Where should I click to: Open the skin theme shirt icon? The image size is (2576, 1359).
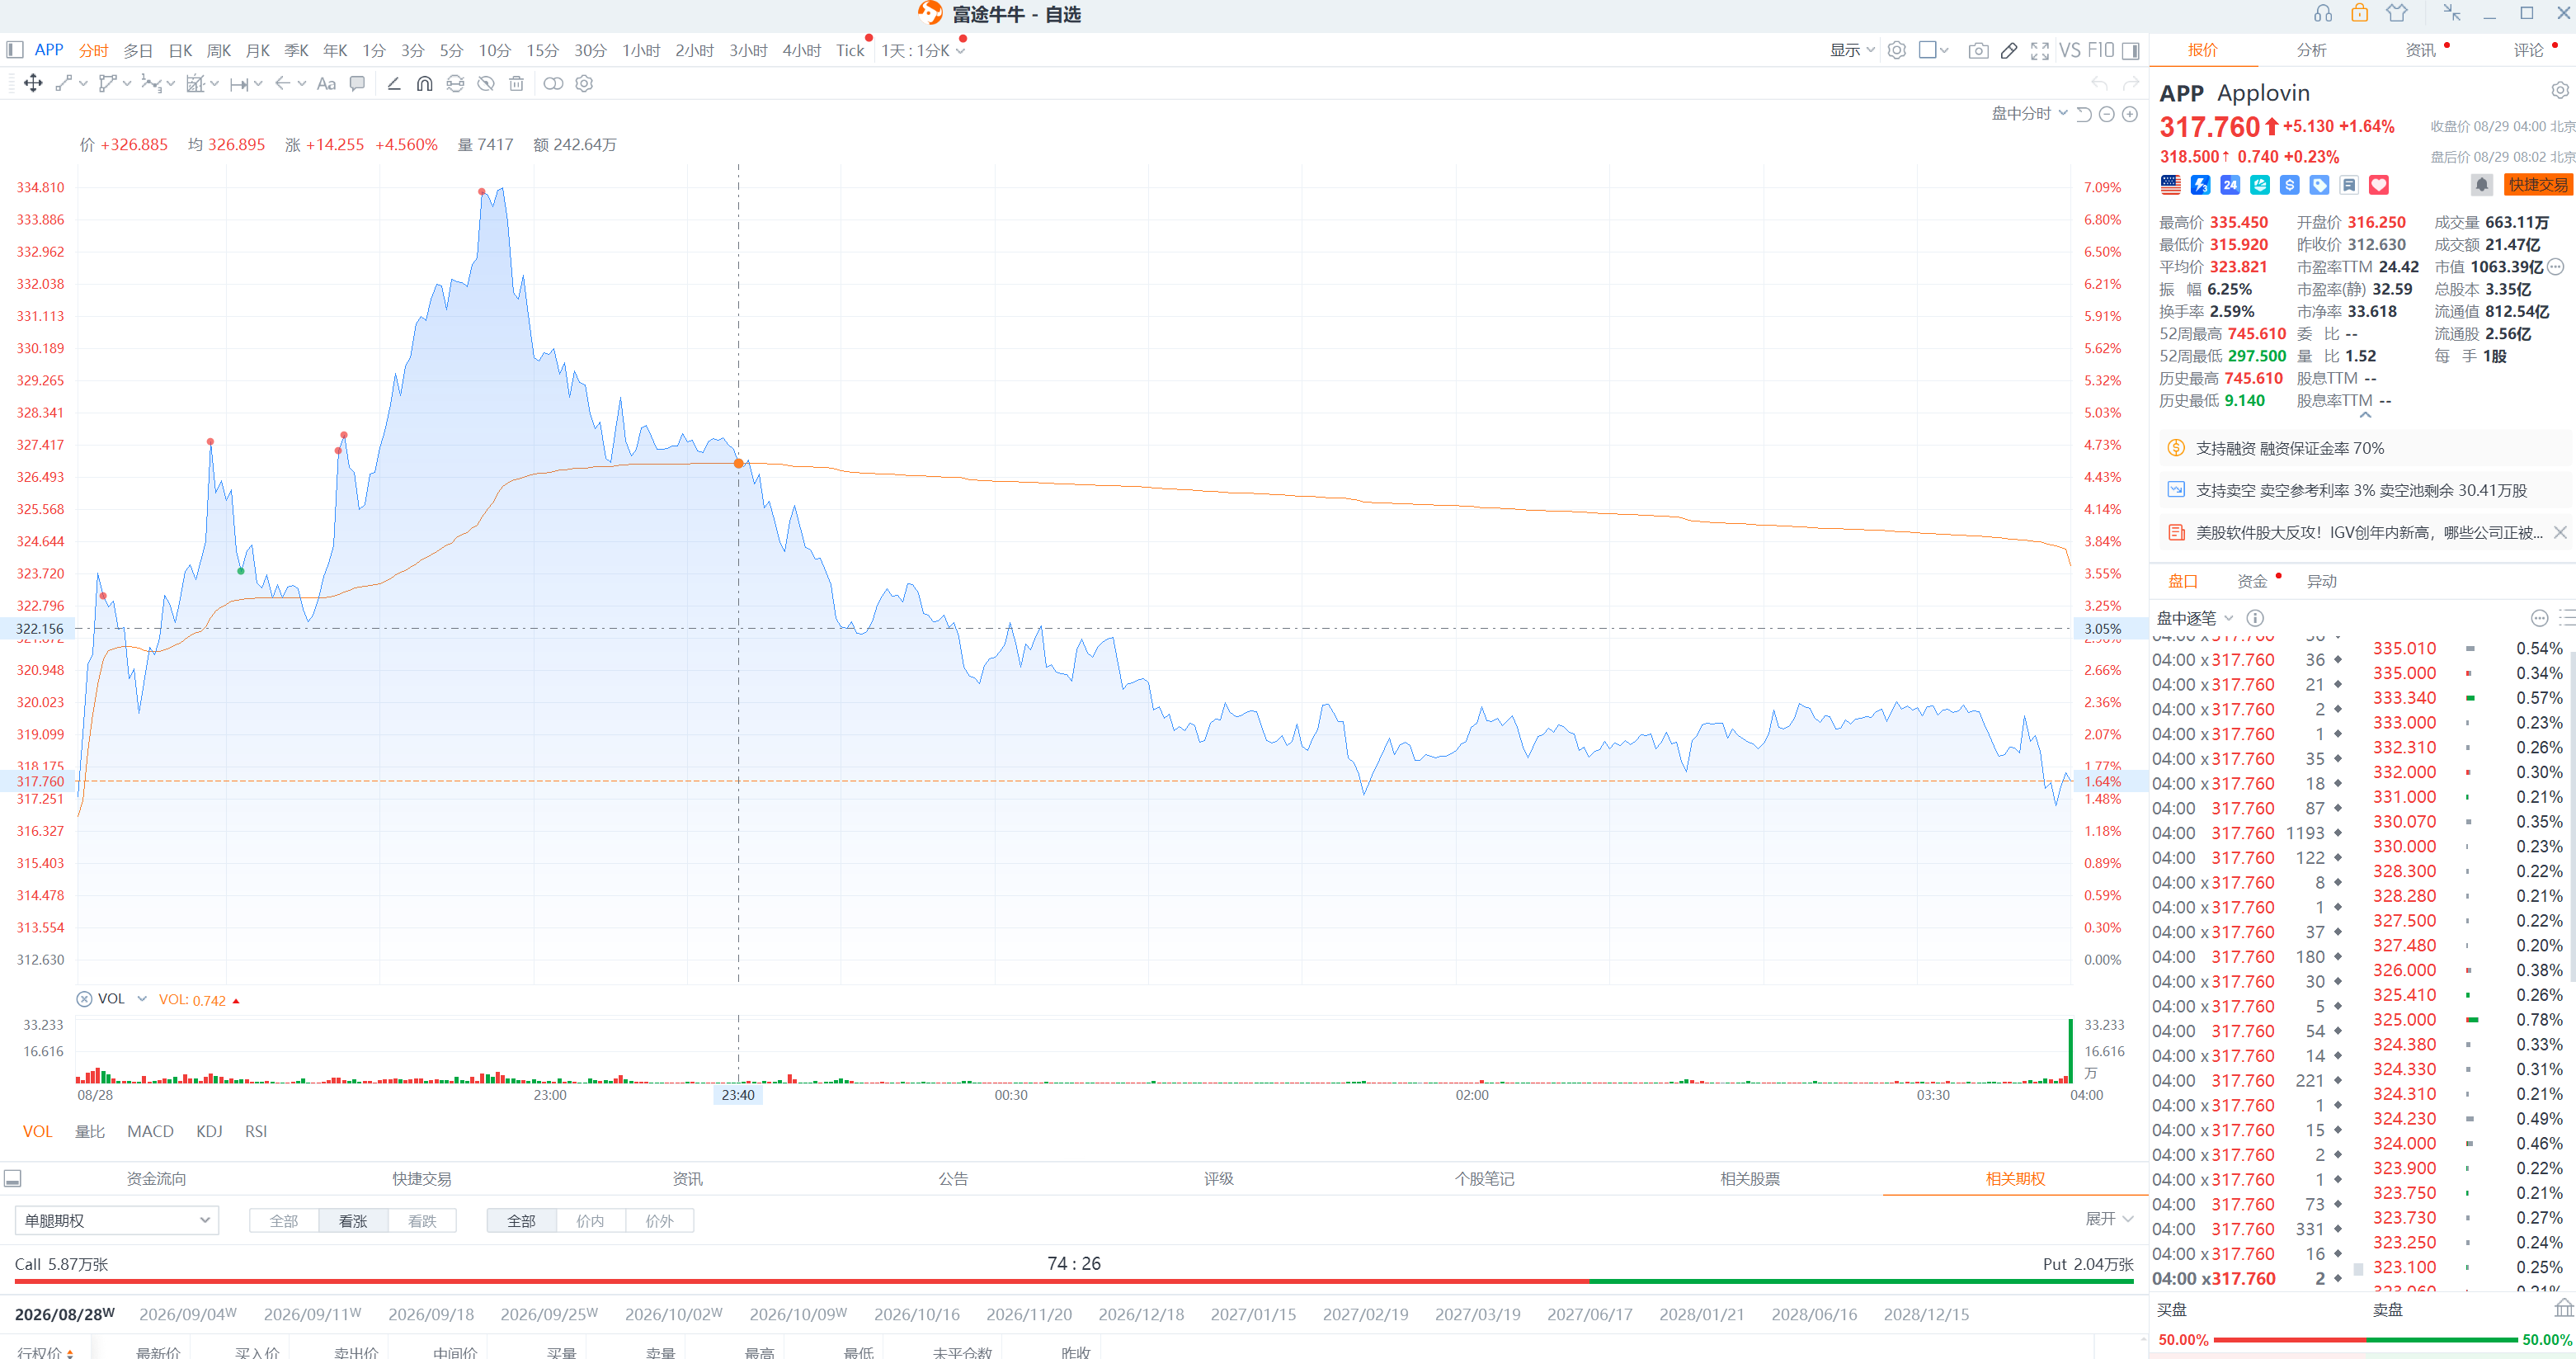coord(2397,13)
